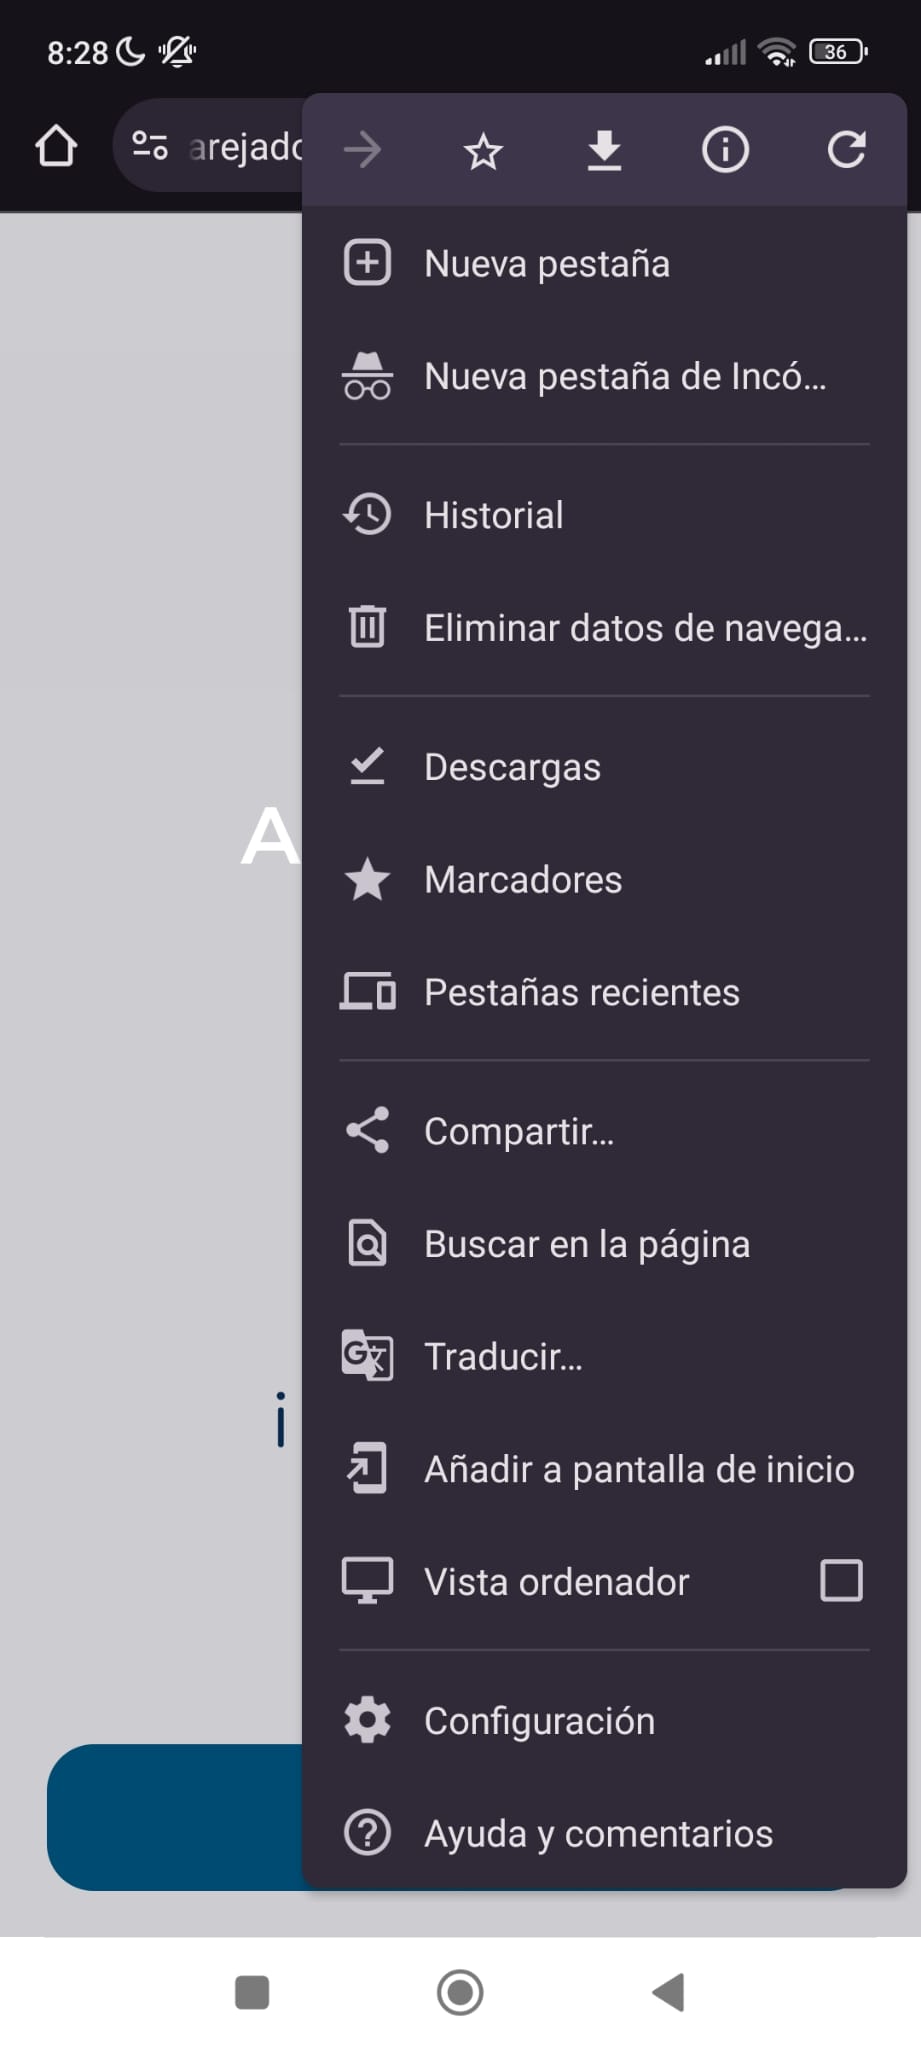Select Eliminar datos de navegación

[x=644, y=628]
